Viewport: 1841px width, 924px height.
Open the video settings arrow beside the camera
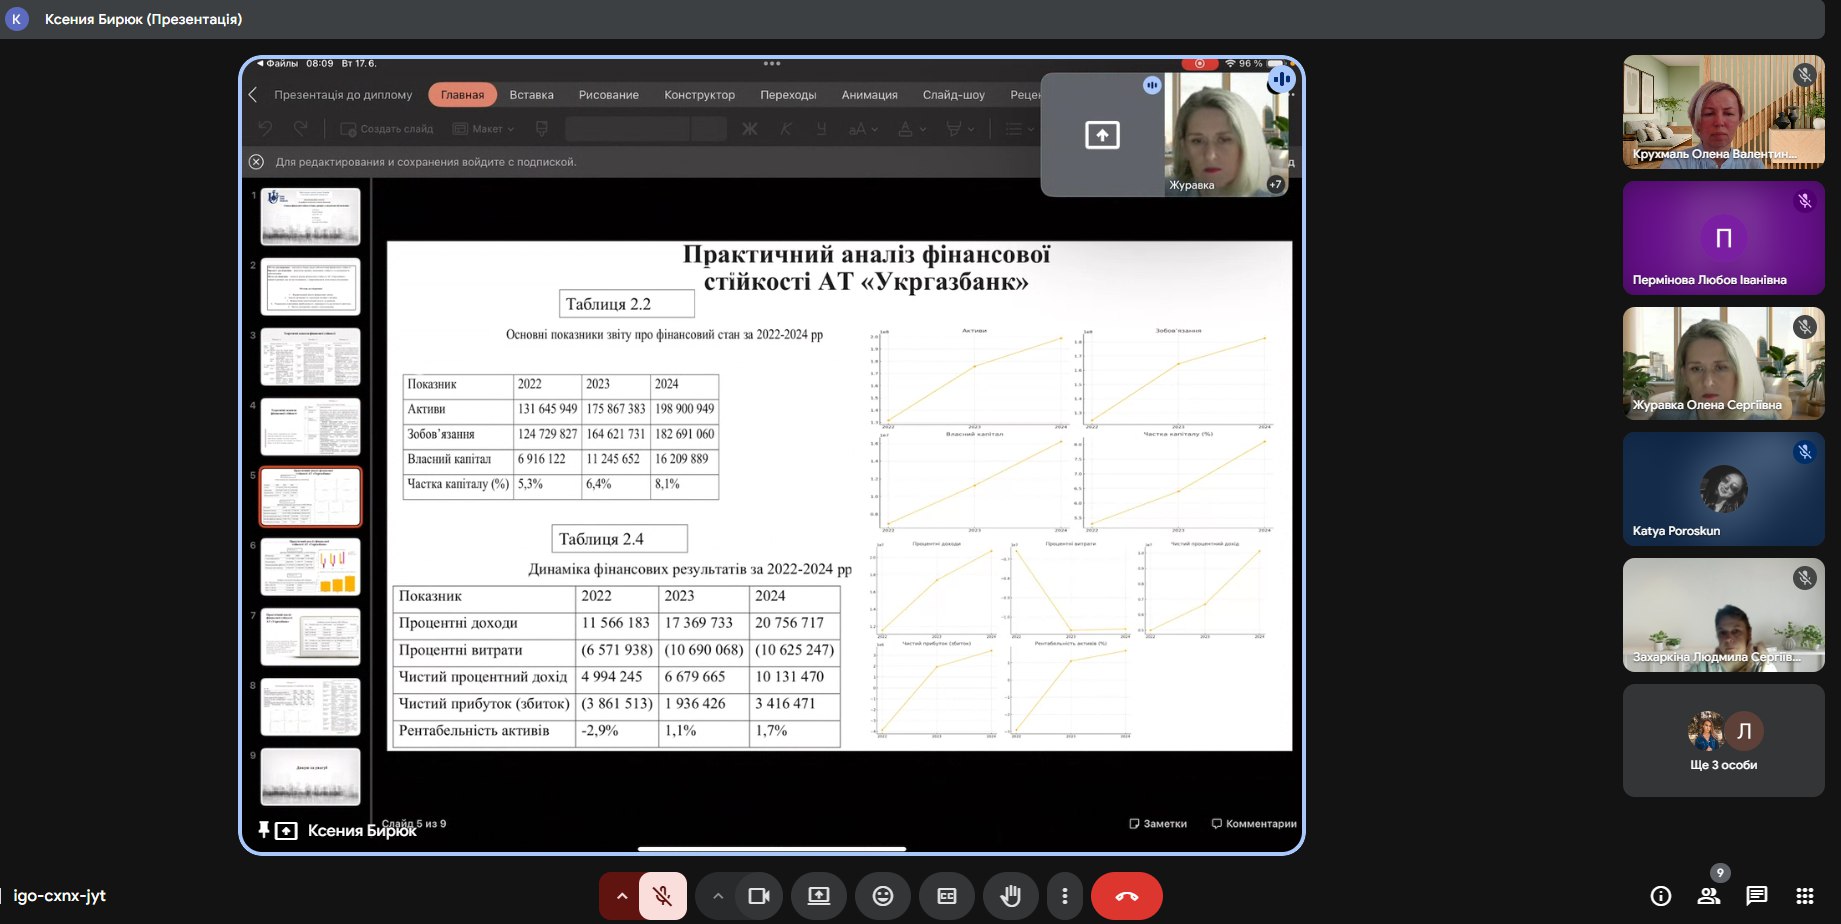tap(717, 896)
